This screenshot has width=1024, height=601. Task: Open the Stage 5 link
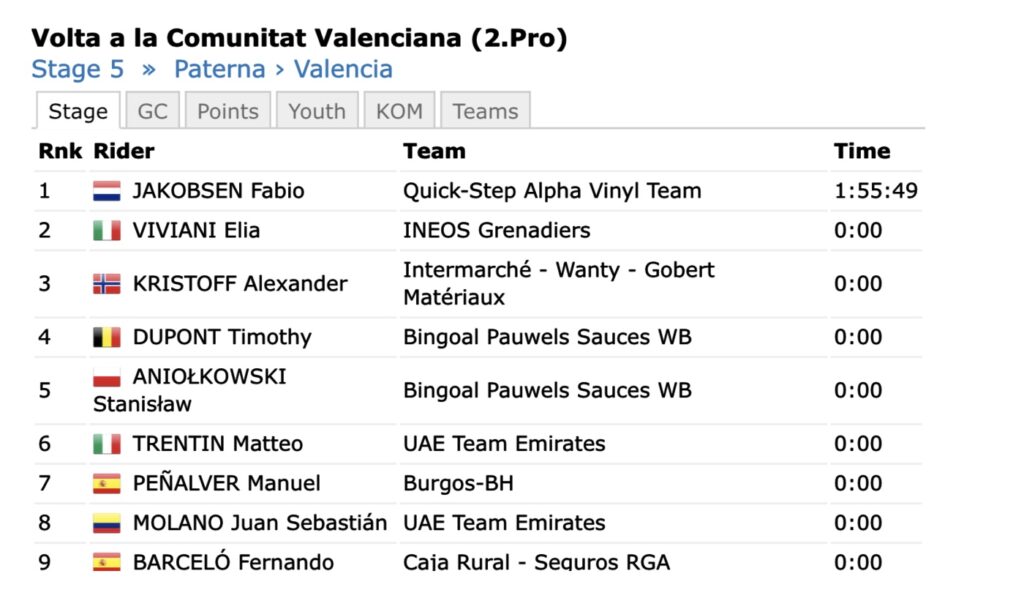click(78, 69)
